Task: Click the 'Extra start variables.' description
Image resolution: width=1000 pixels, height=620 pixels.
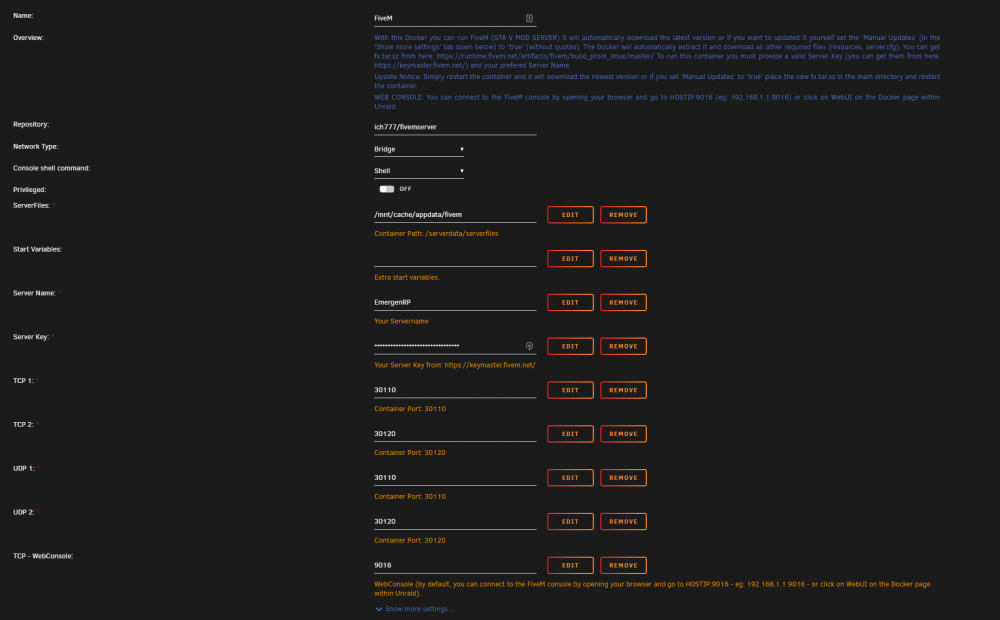Action: pyautogui.click(x=407, y=277)
